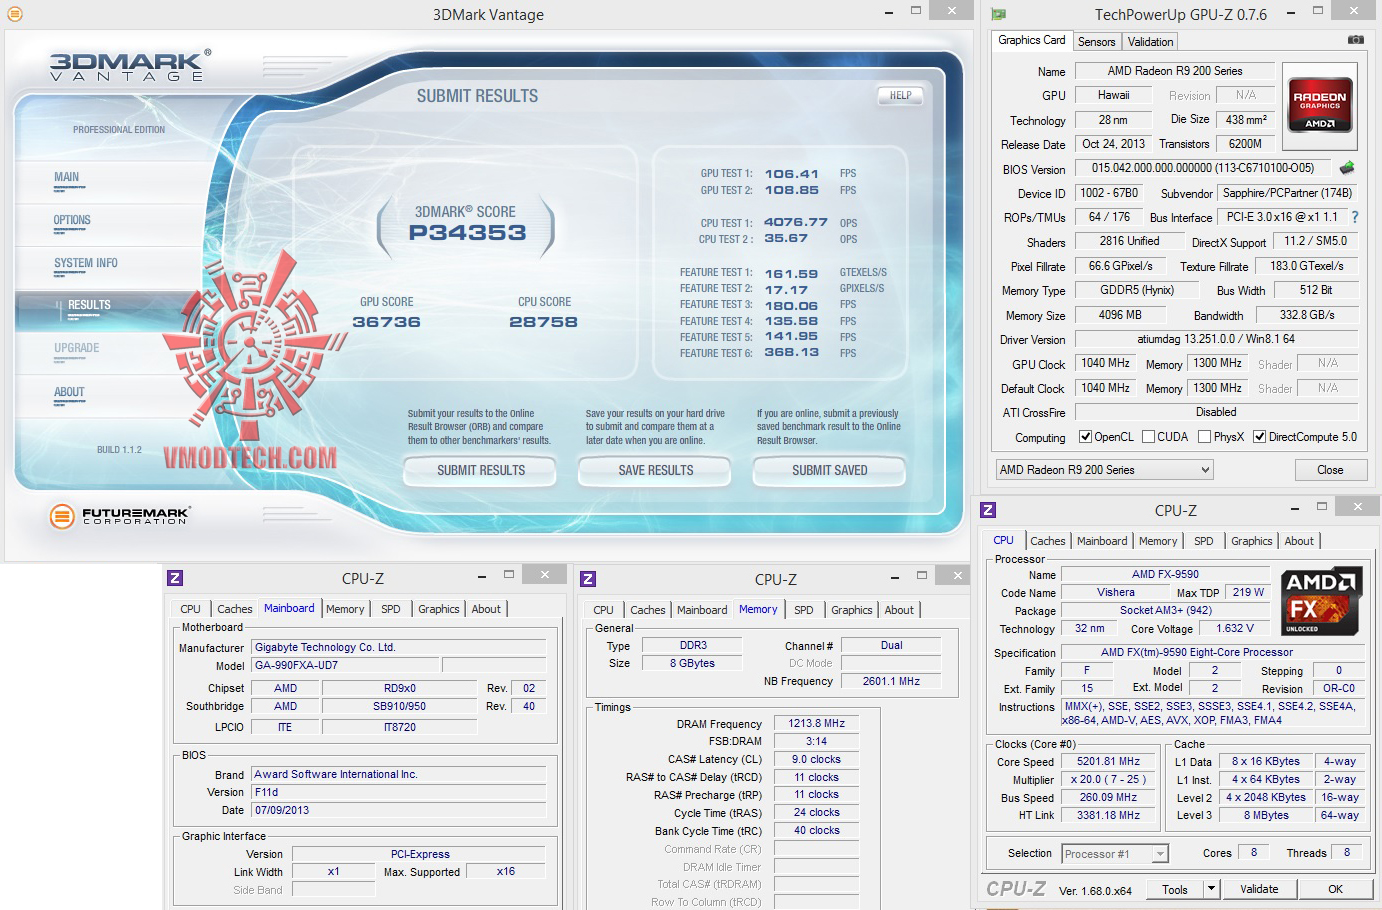
Task: Open Options in the 3DMark sidebar
Action: (72, 221)
